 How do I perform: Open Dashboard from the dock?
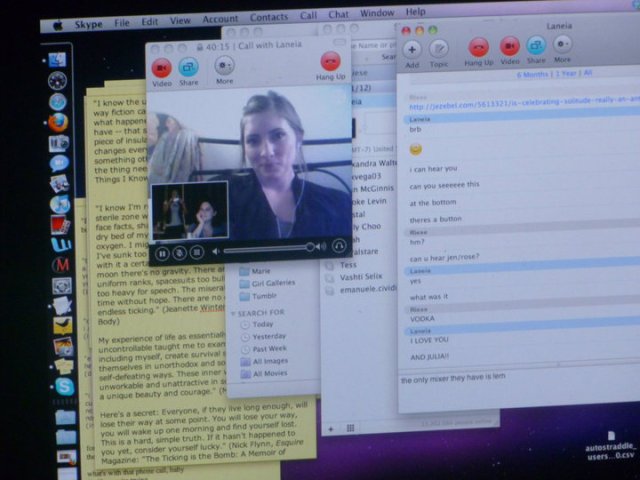(x=57, y=80)
